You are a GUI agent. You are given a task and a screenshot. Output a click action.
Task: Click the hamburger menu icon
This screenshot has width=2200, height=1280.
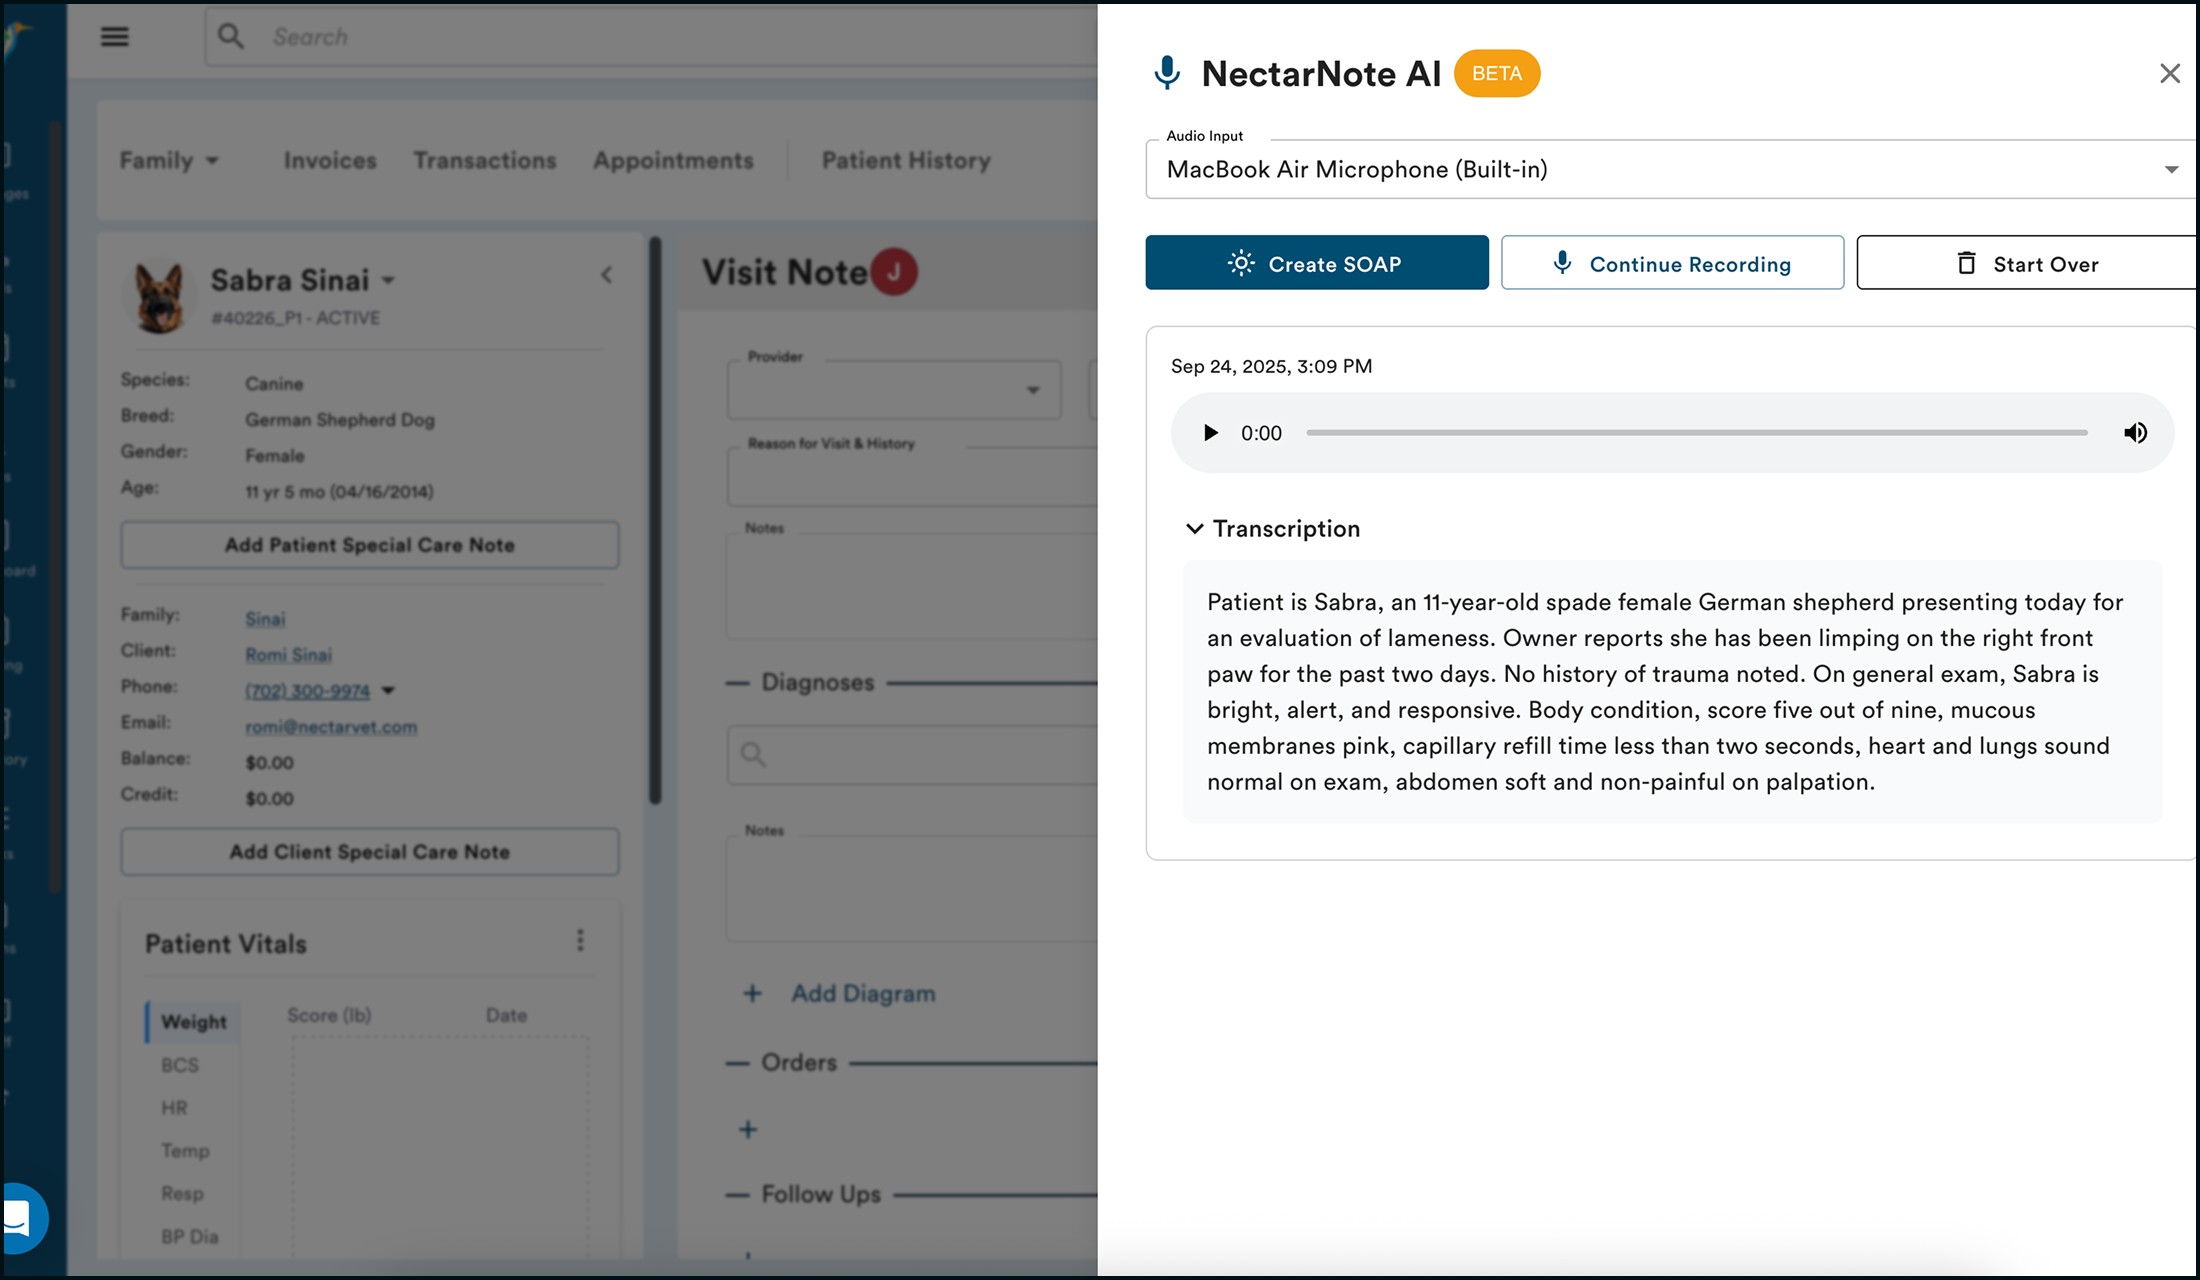click(x=115, y=37)
